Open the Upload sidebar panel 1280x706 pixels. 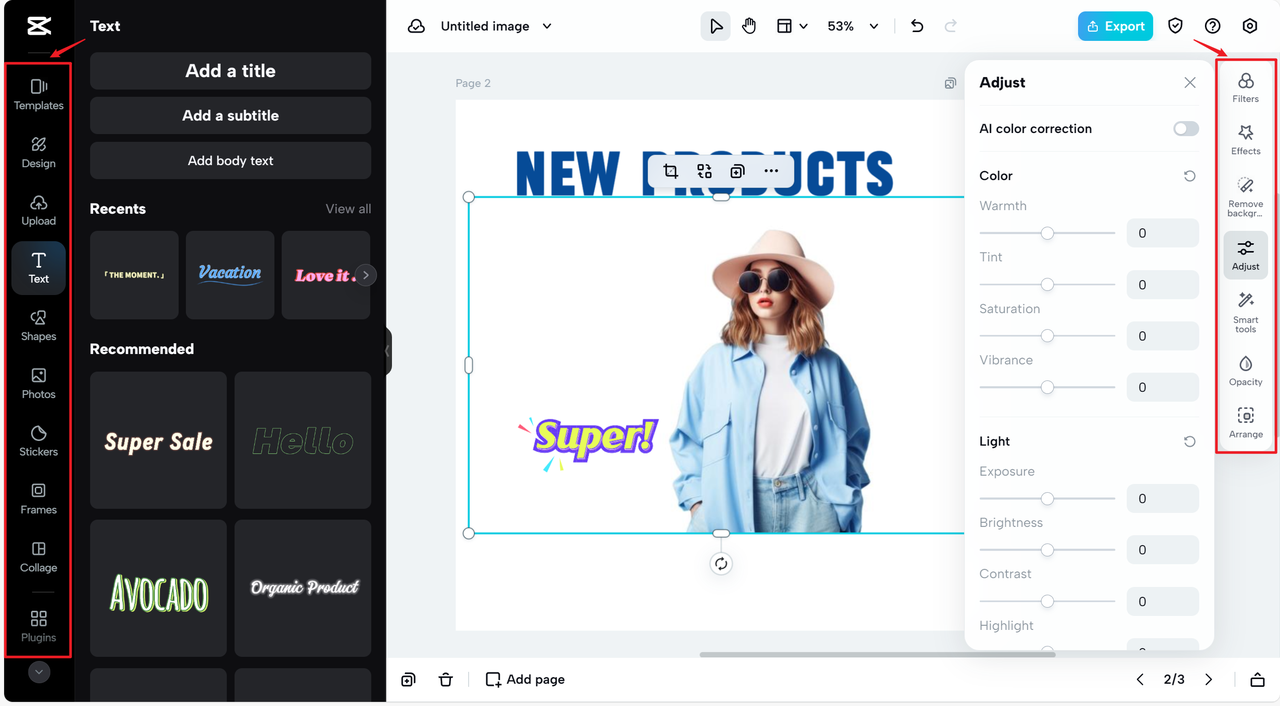click(x=39, y=210)
